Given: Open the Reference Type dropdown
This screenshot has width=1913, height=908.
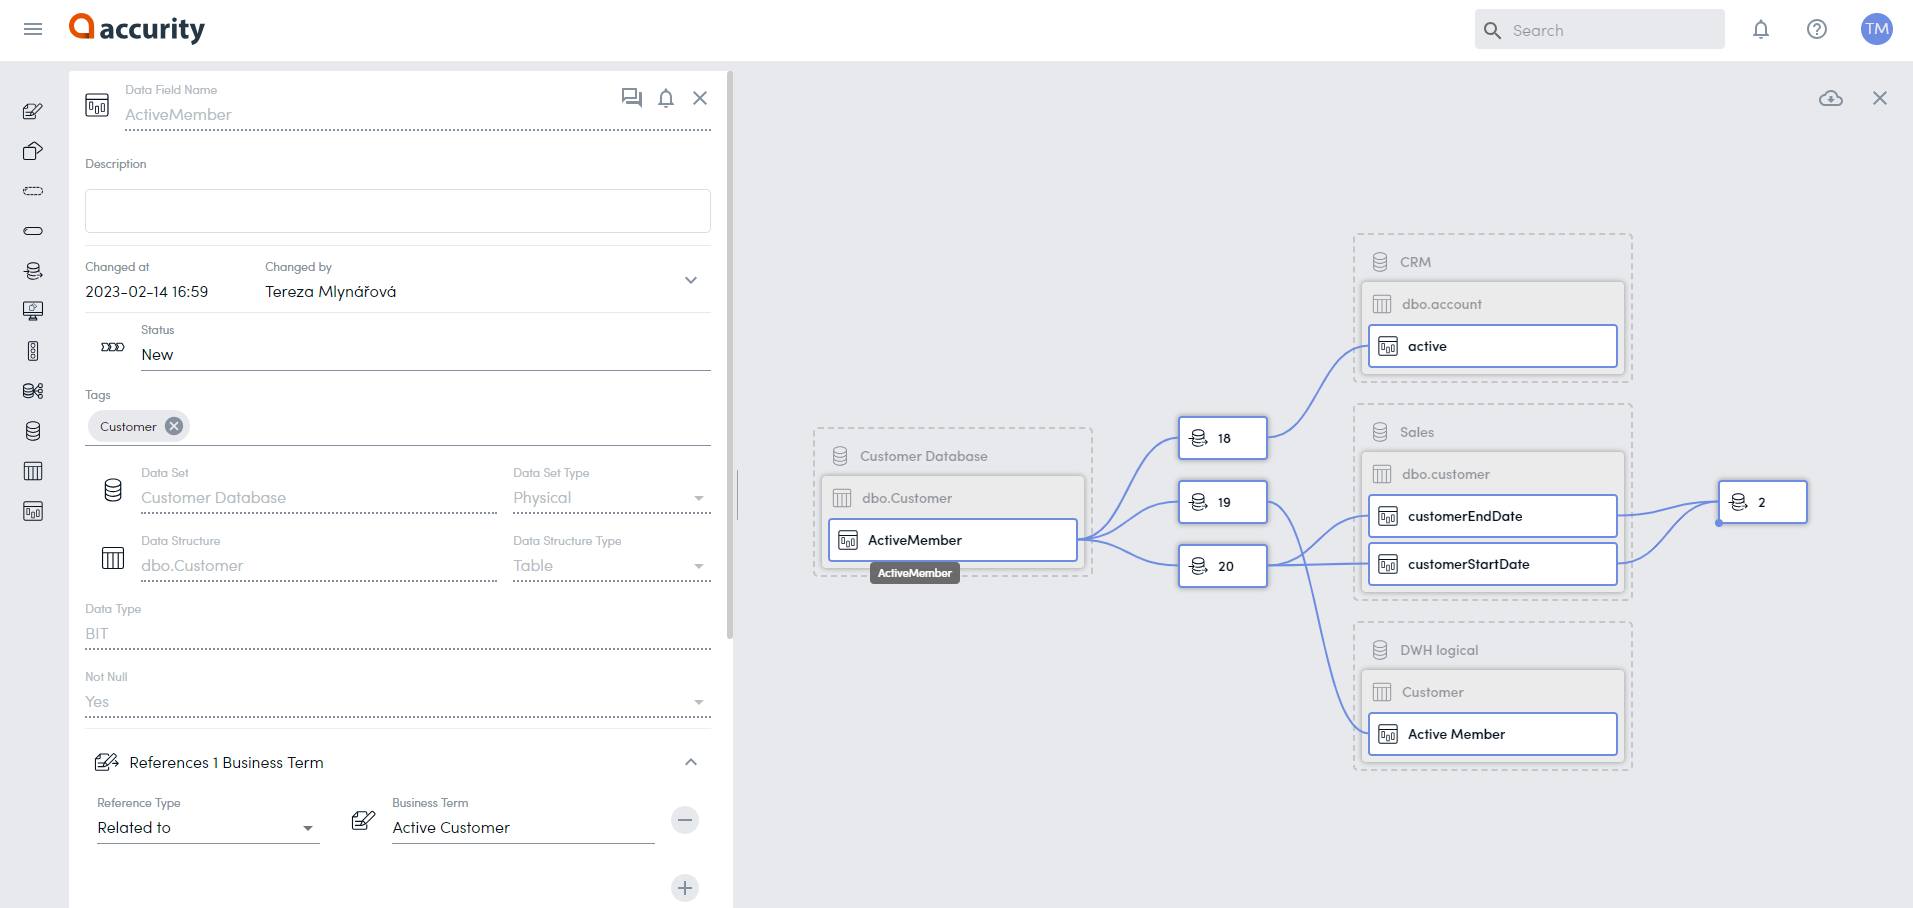Looking at the screenshot, I should [208, 828].
